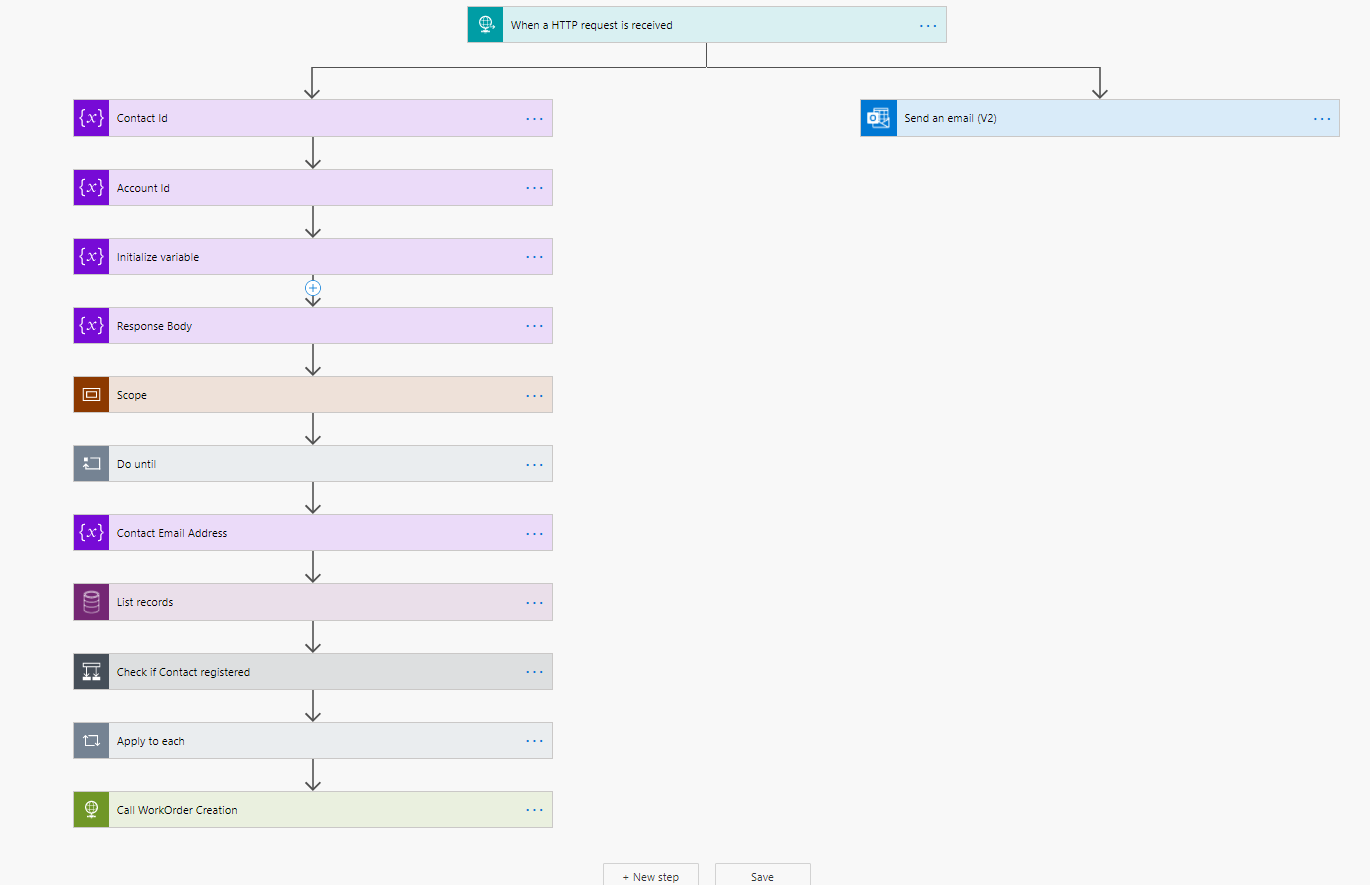Screen dimensions: 1370x885
Task: Click the Apply to each loop icon
Action: coord(91,741)
